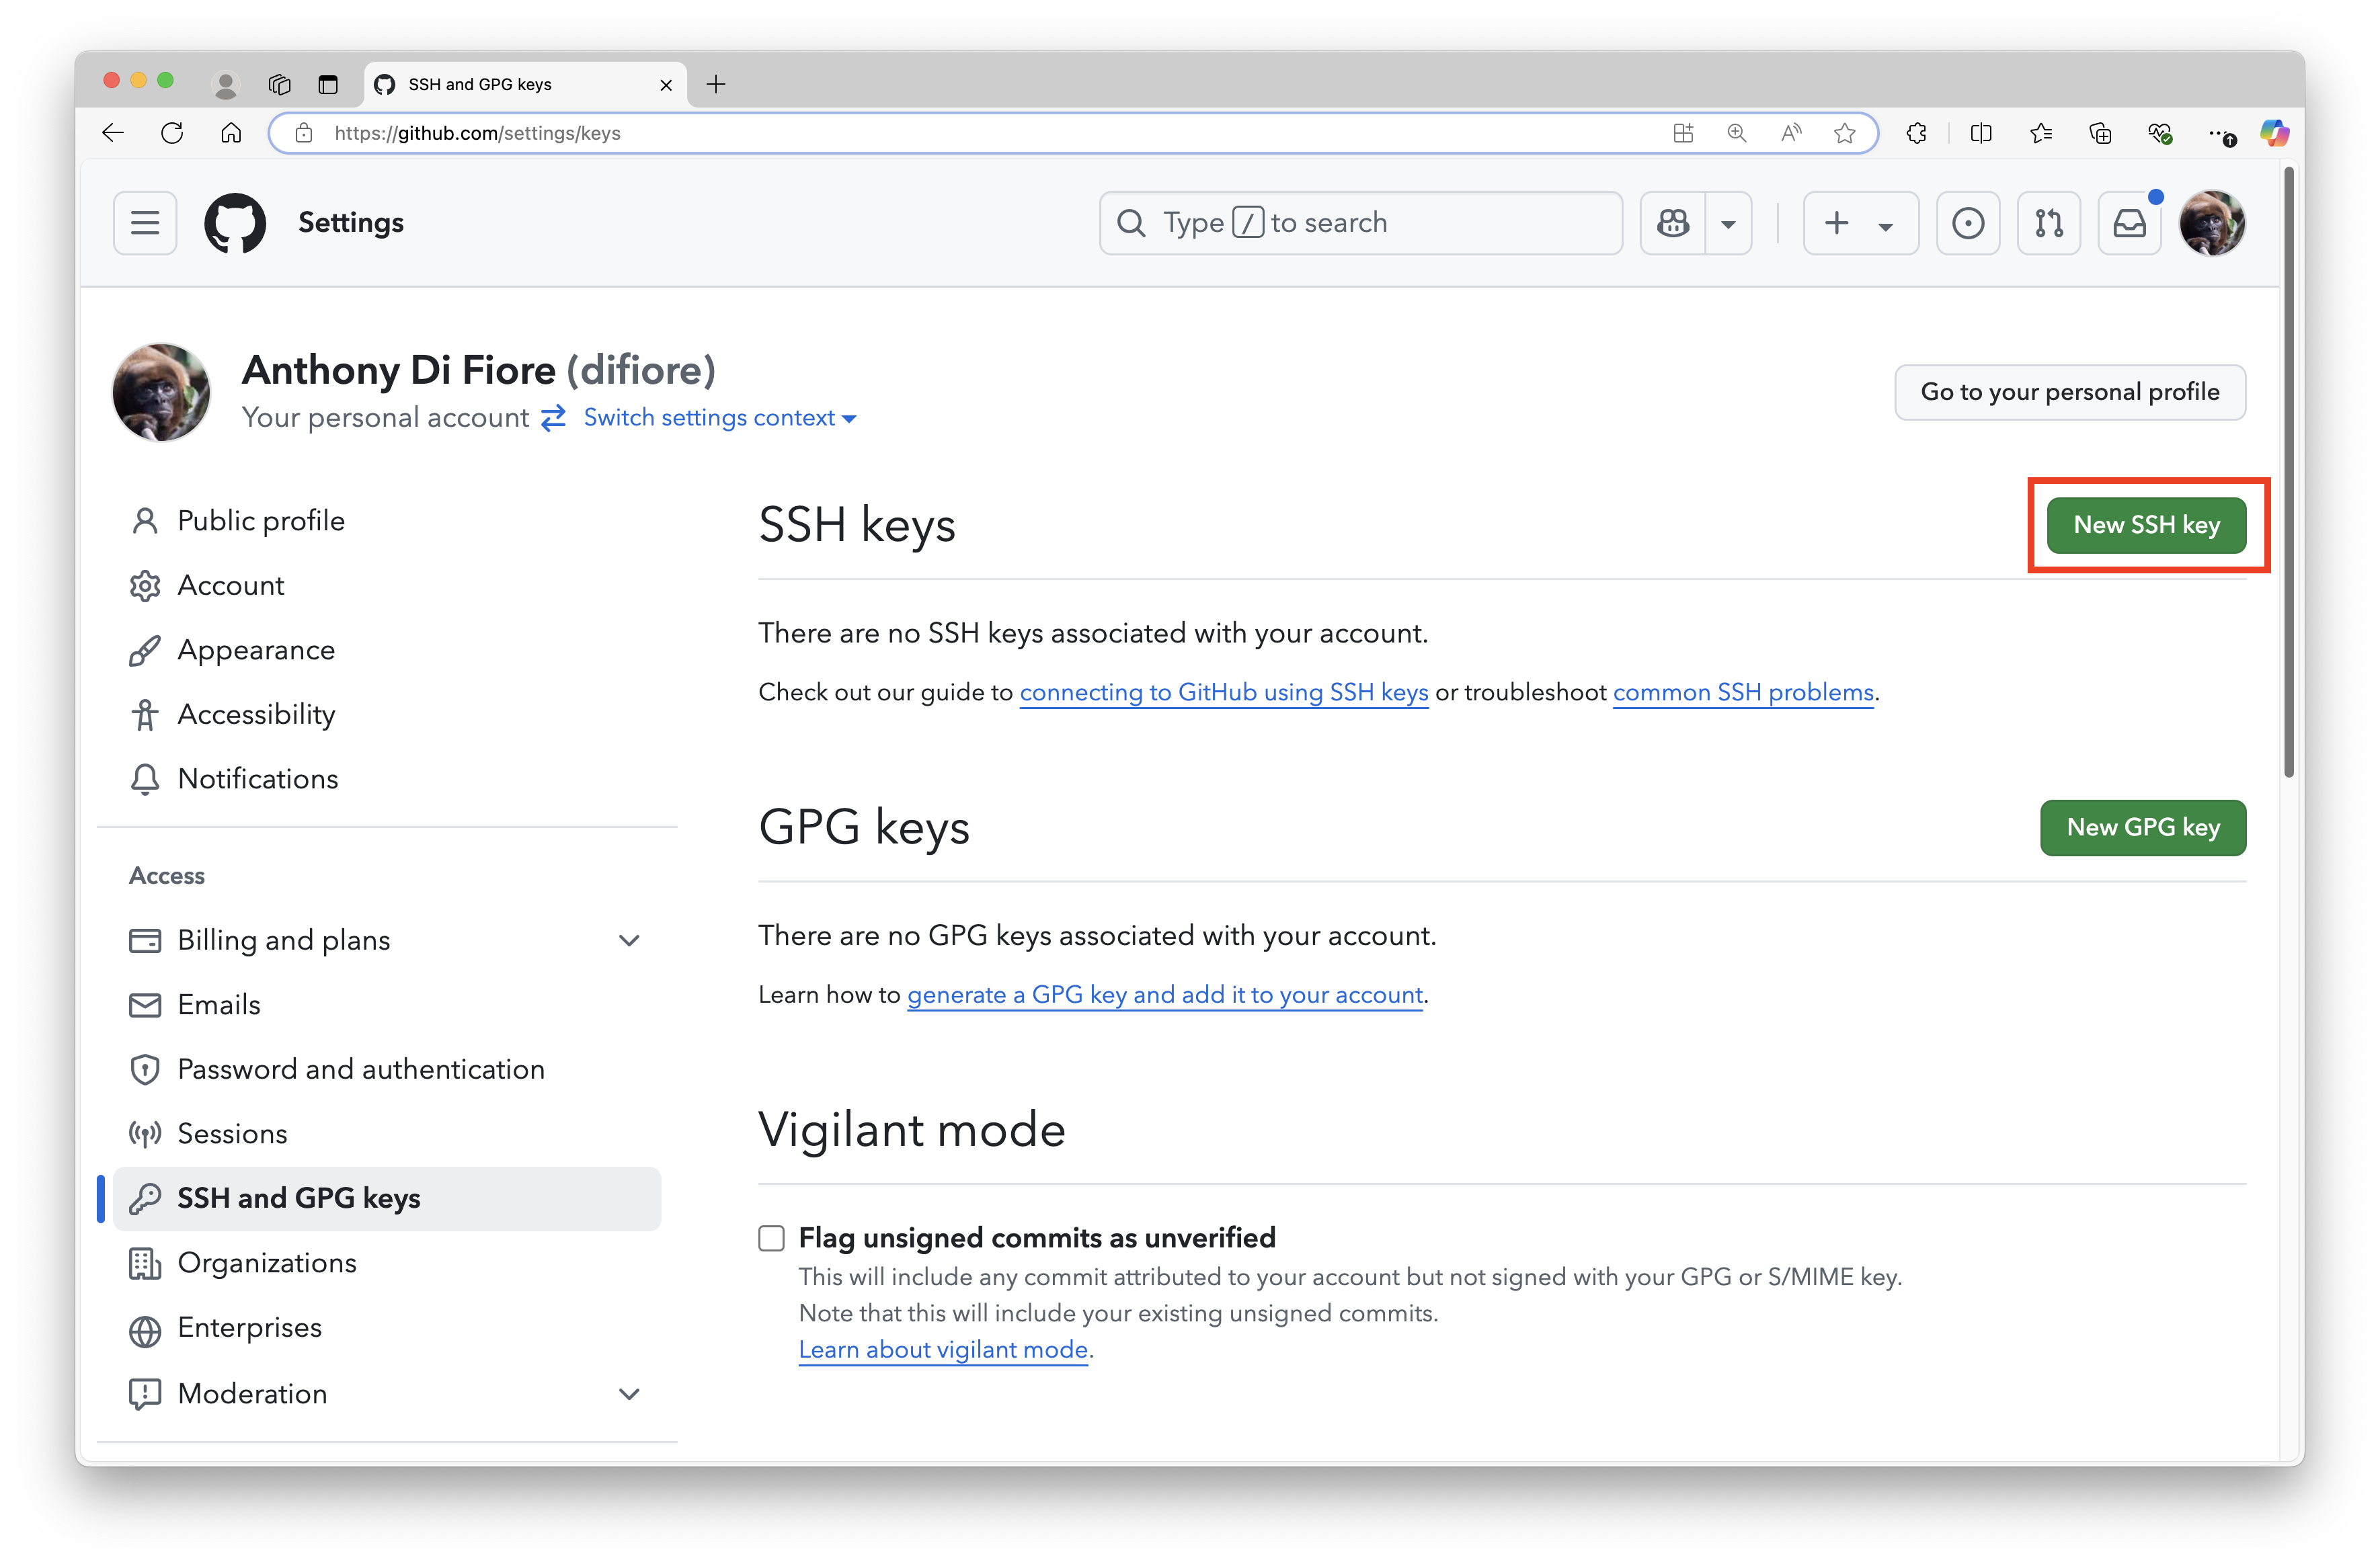The image size is (2380, 1566).
Task: Click the GitHub Octocat logo
Action: point(235,222)
